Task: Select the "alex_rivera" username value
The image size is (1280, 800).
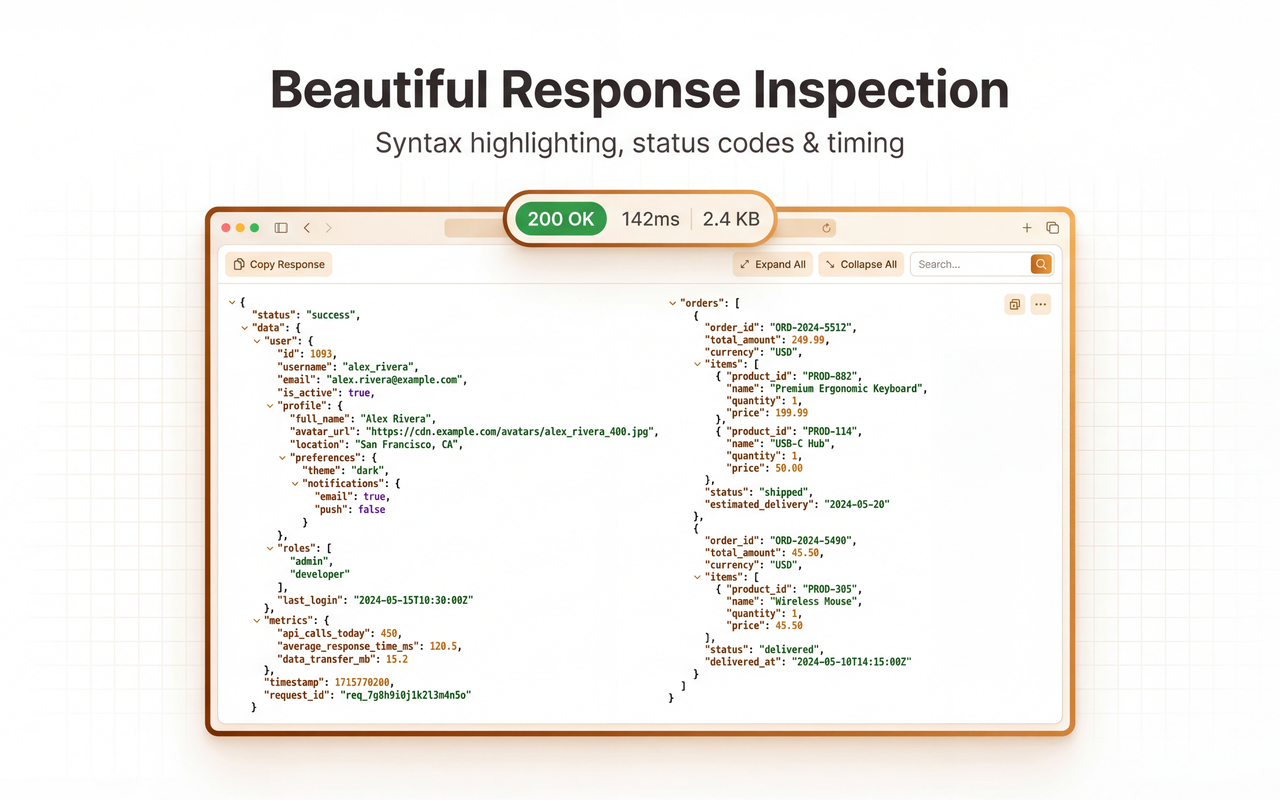Action: (x=380, y=367)
